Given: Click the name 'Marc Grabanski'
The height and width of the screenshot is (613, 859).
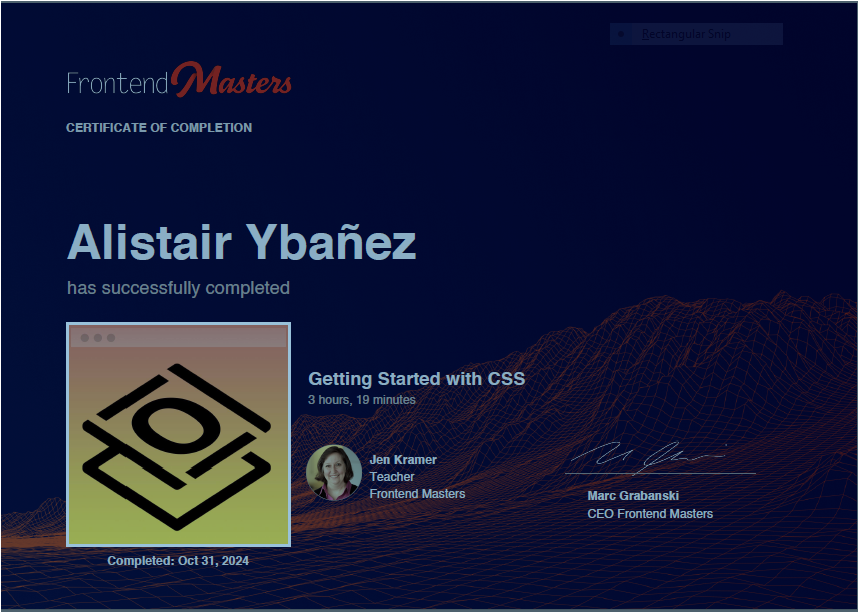Looking at the screenshot, I should click(x=633, y=496).
